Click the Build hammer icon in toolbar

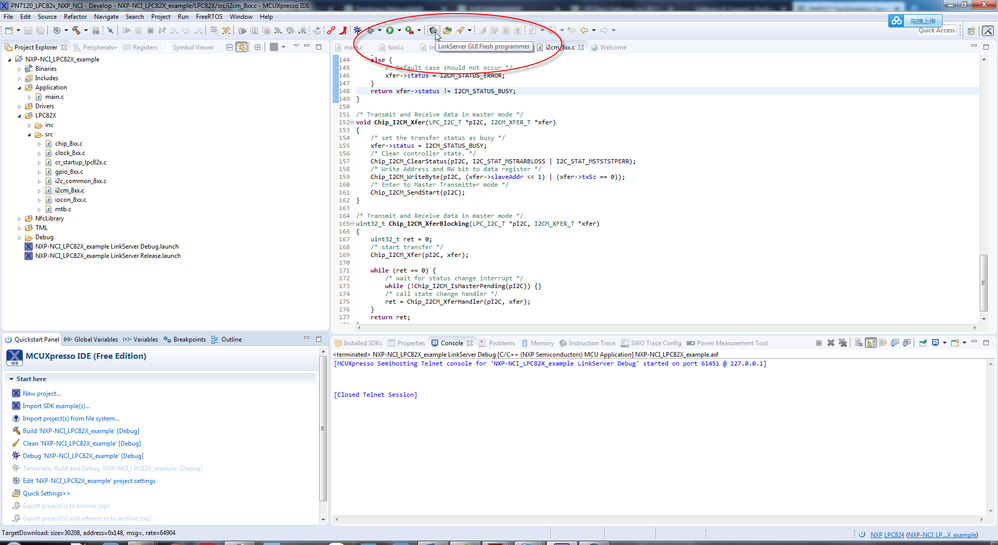[76, 30]
